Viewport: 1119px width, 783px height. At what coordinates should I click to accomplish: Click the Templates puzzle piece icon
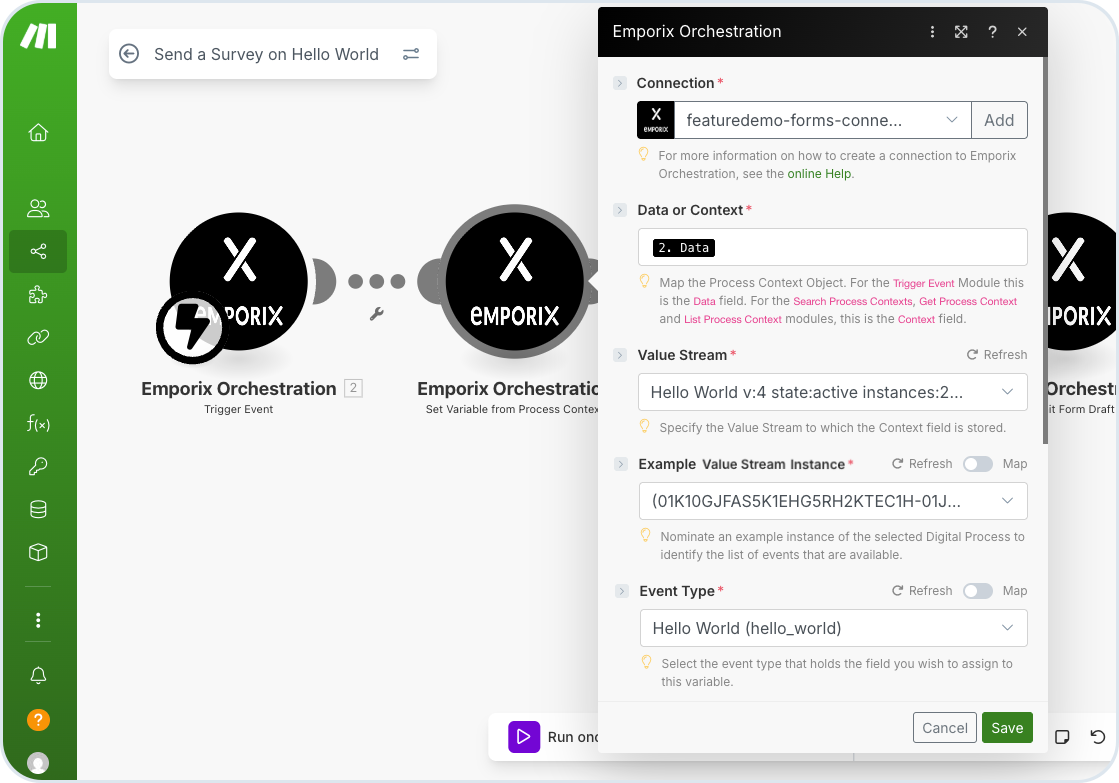(x=38, y=295)
